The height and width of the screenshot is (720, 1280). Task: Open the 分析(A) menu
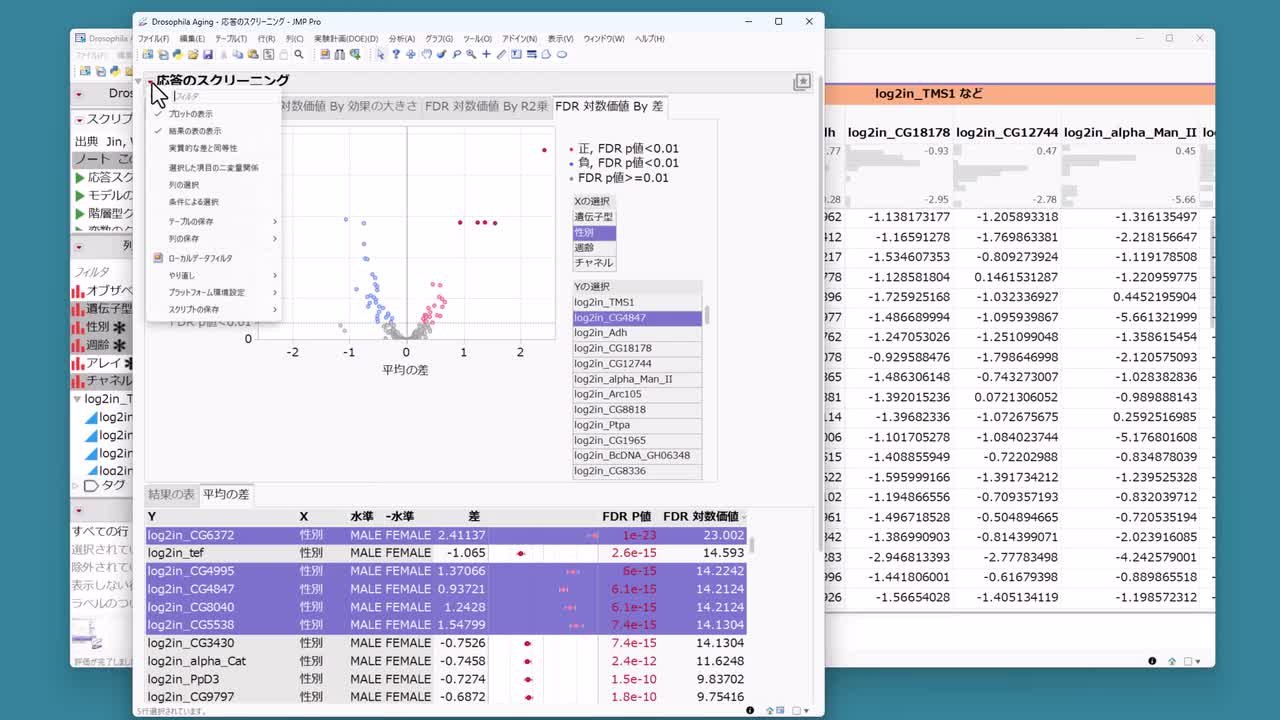coord(402,39)
